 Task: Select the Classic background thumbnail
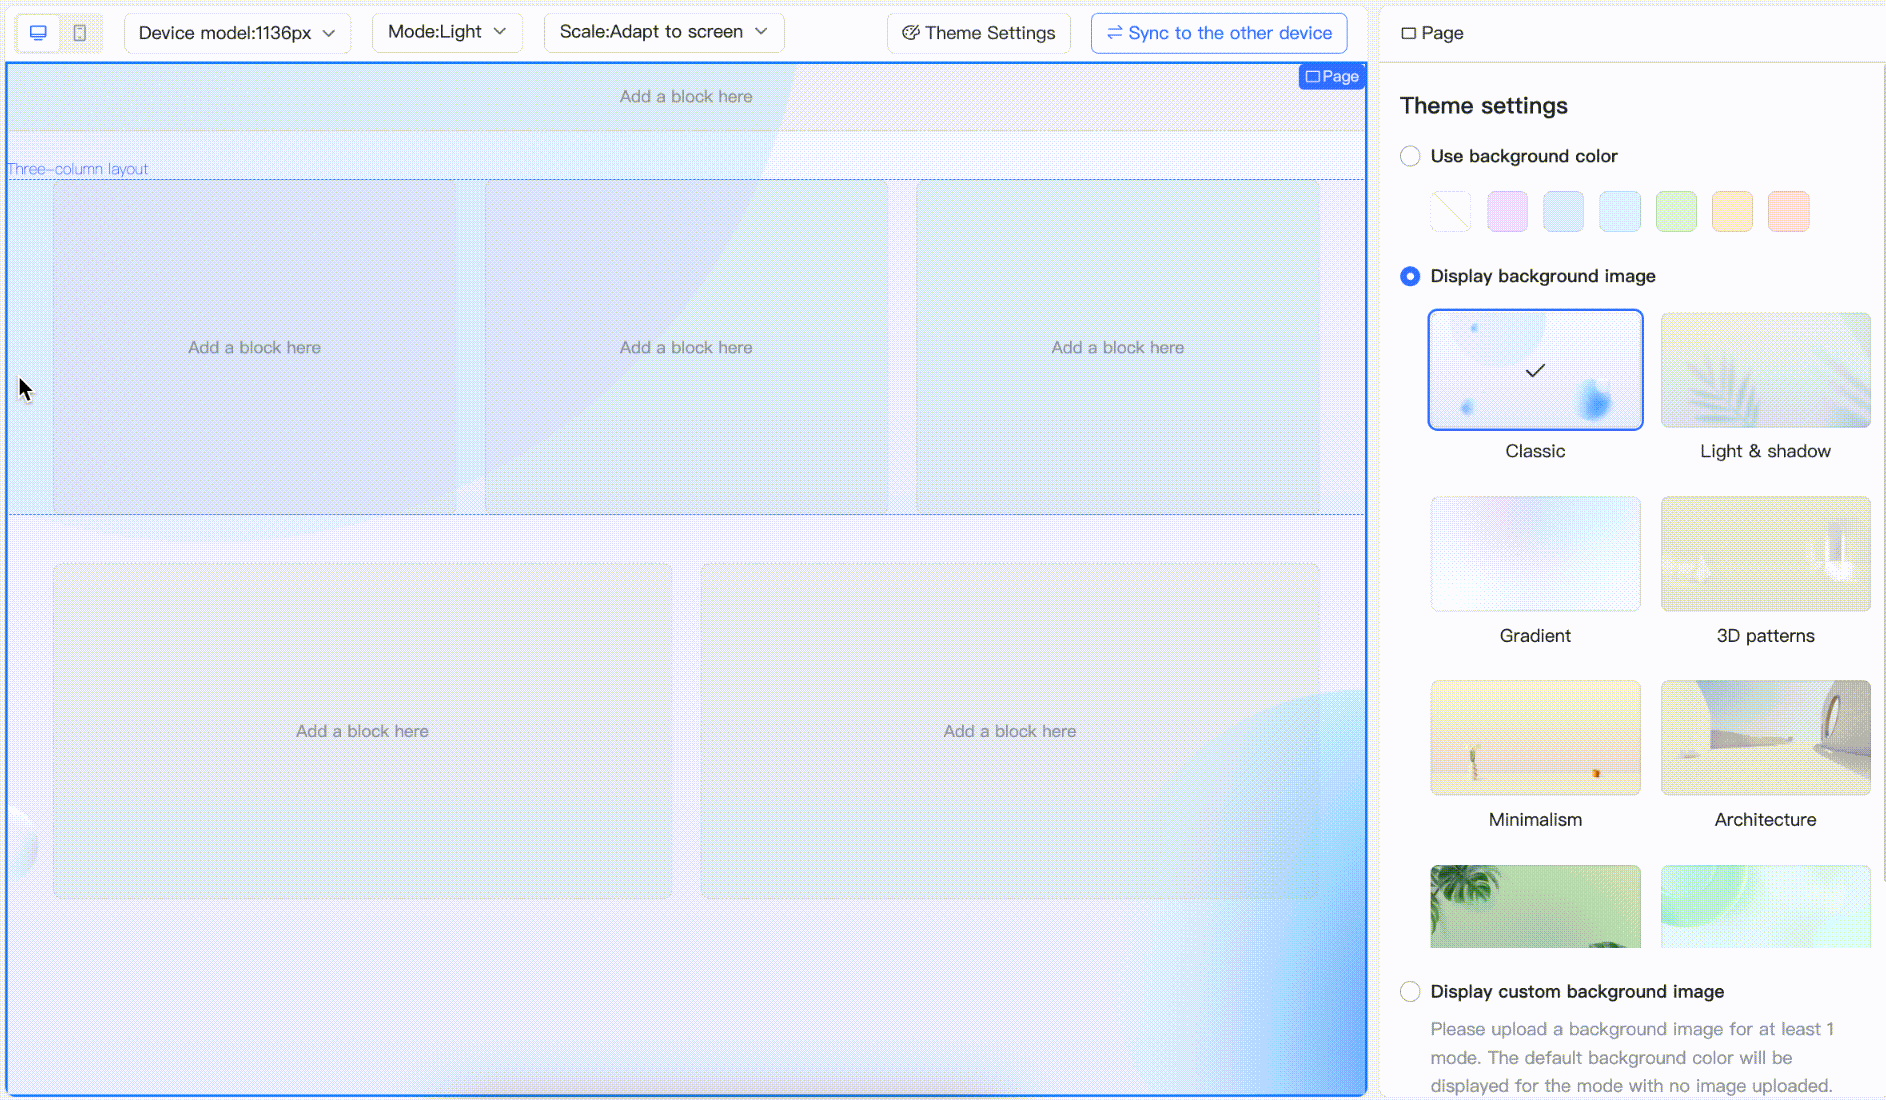[1535, 370]
